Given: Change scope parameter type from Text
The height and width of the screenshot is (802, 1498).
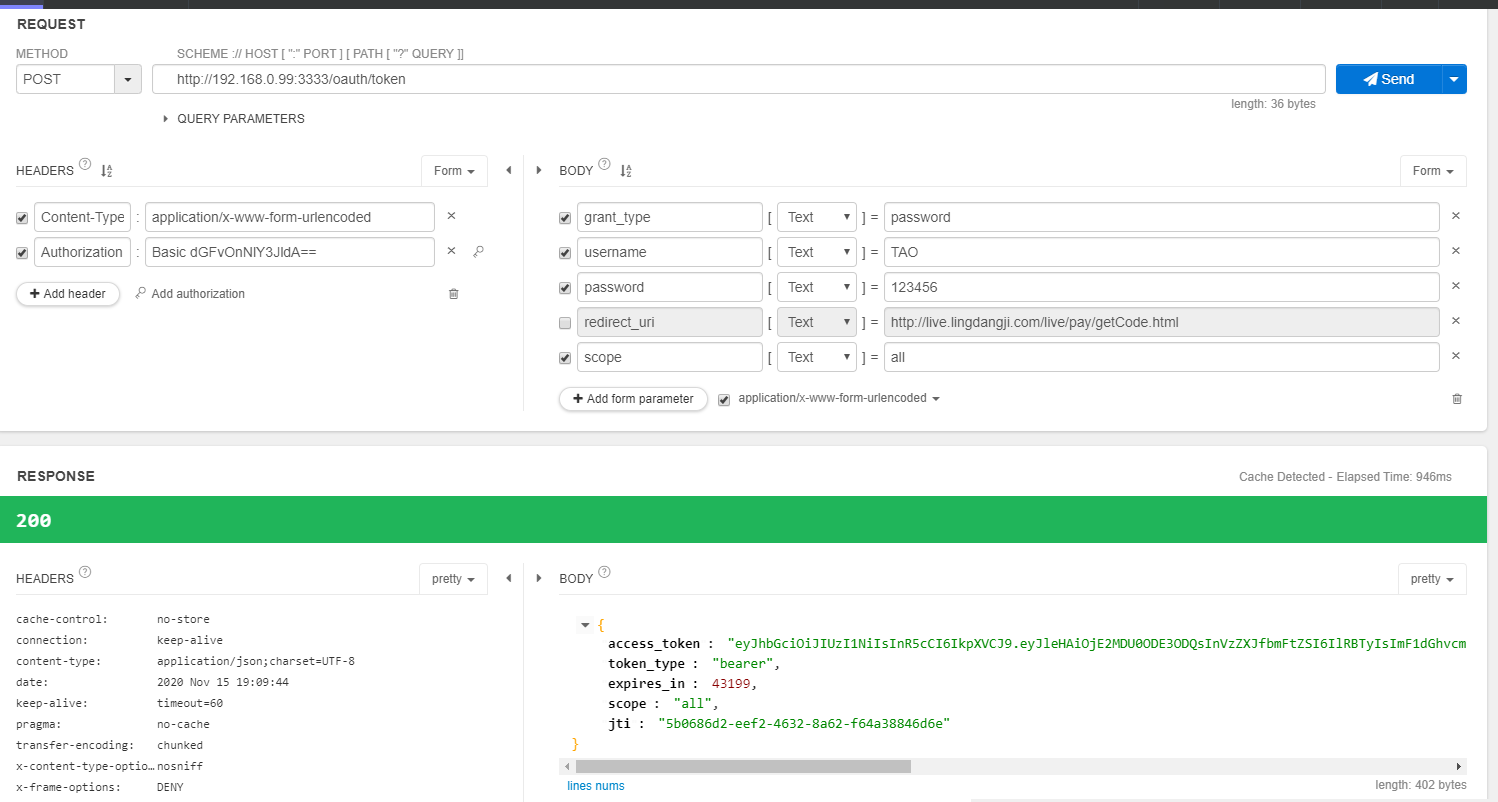Looking at the screenshot, I should [817, 357].
